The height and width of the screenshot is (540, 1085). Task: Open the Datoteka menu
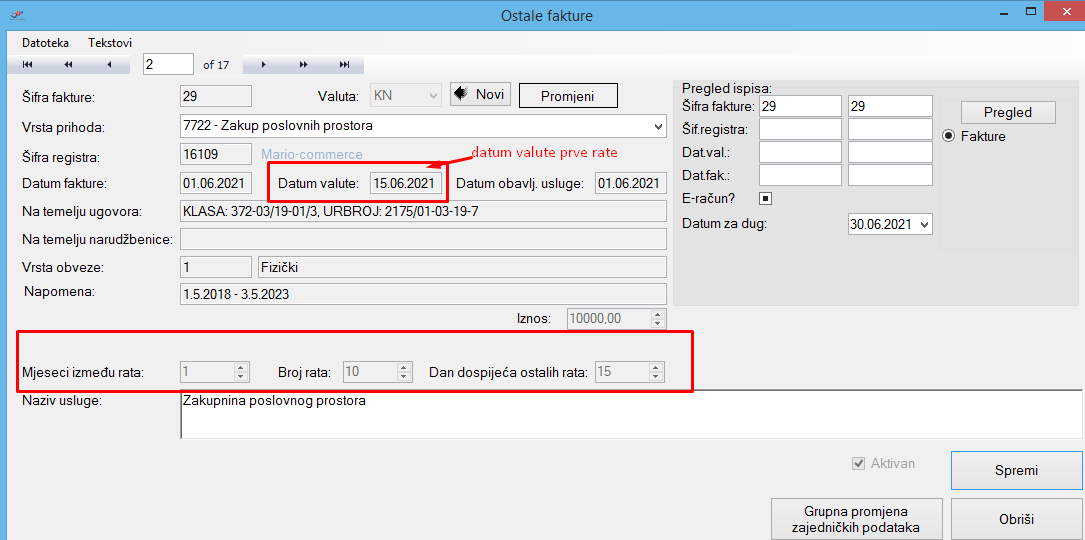[45, 43]
